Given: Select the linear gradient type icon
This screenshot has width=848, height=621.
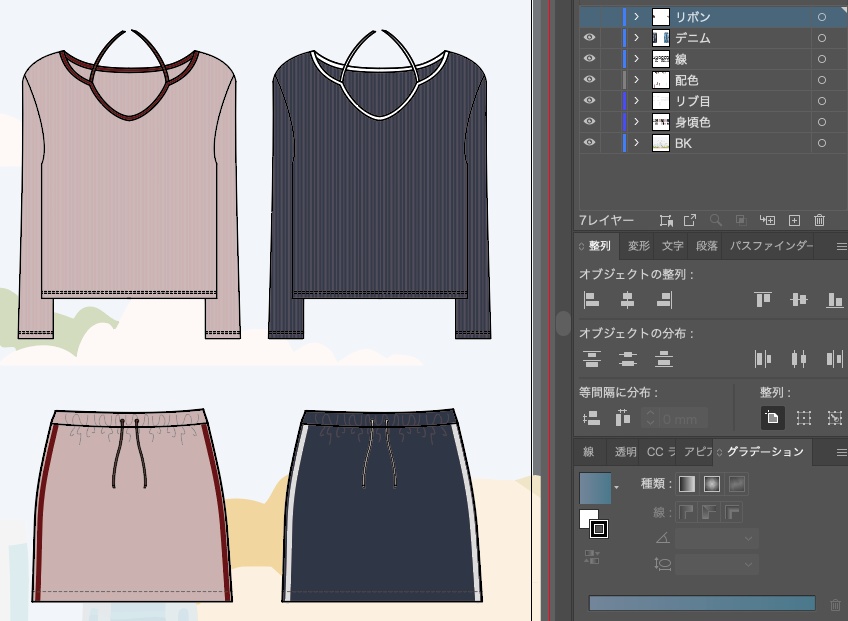Looking at the screenshot, I should coord(687,484).
